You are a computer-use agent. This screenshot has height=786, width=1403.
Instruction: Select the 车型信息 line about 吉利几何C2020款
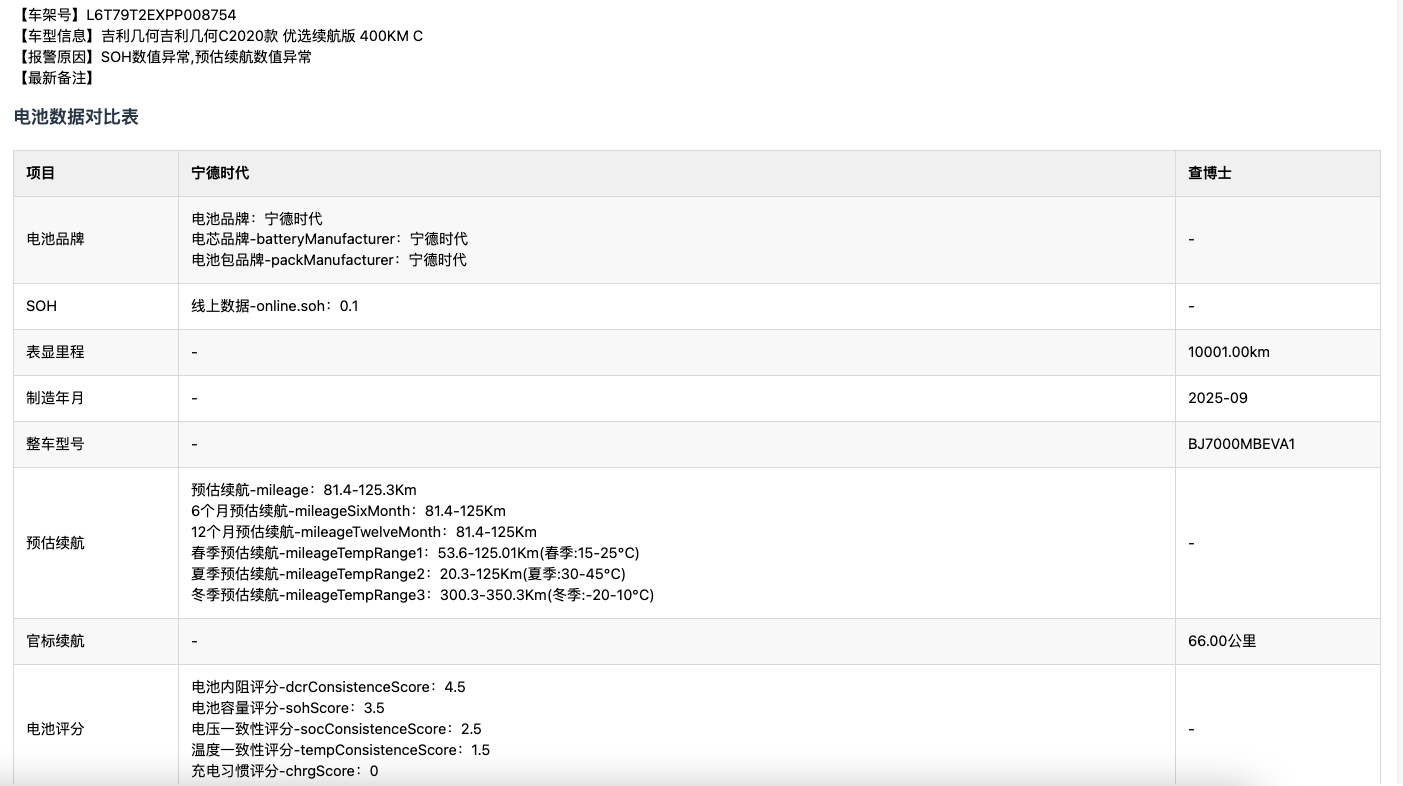pyautogui.click(x=219, y=36)
